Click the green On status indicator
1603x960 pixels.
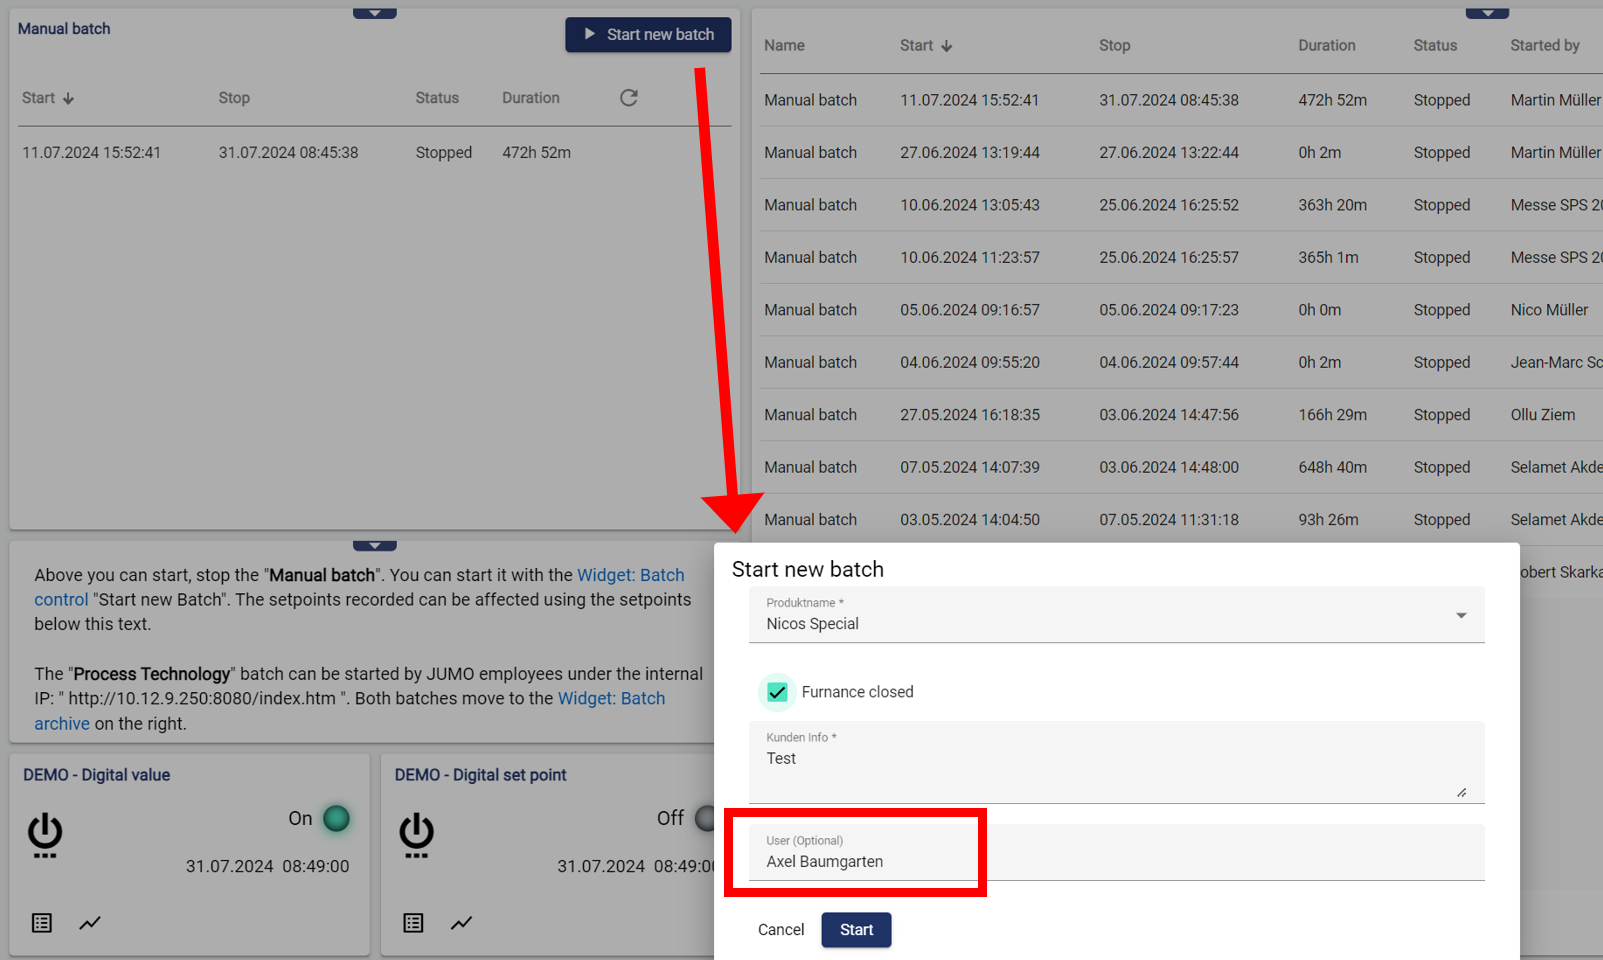(x=337, y=818)
